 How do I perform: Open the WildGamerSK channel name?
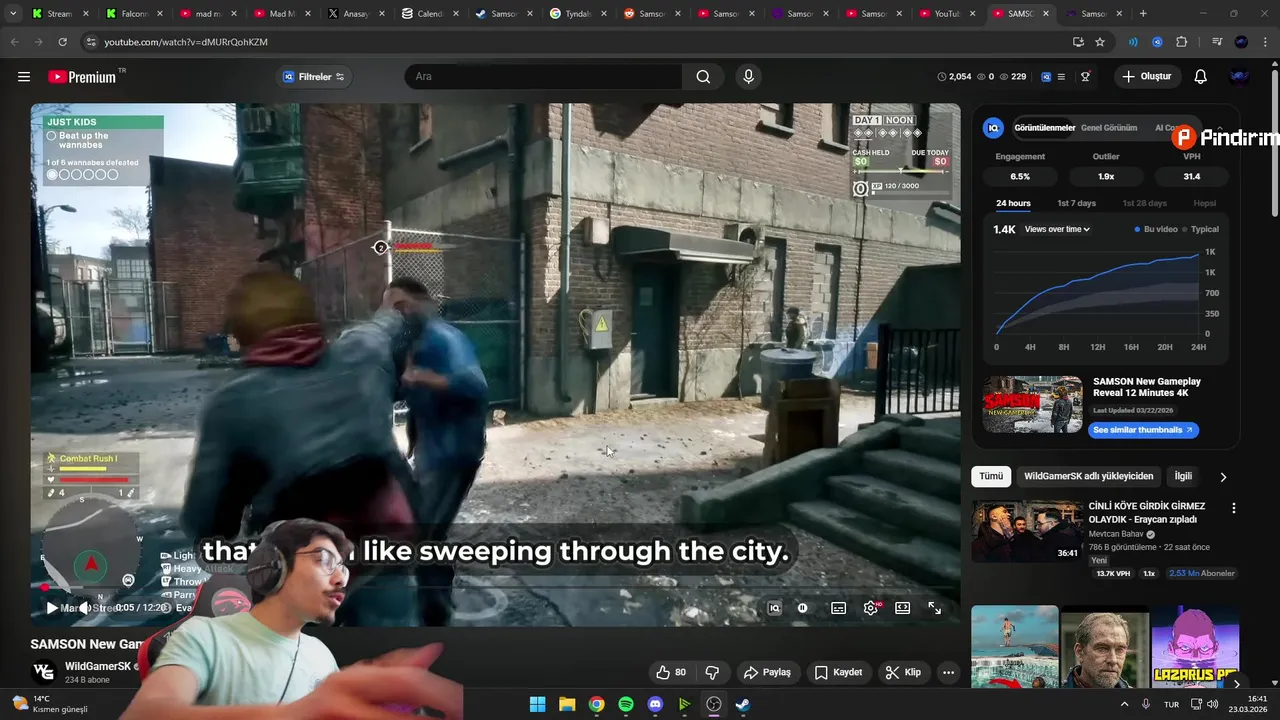(98, 666)
